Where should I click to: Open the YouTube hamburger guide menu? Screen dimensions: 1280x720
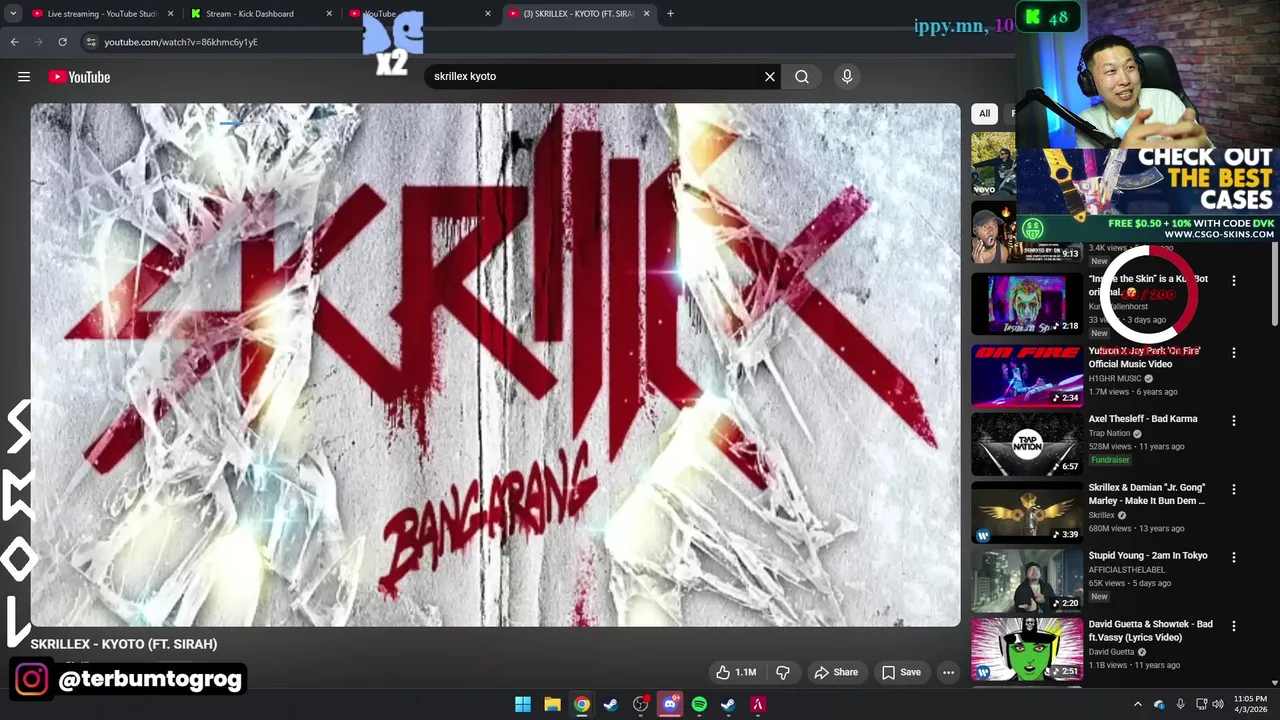pos(24,77)
